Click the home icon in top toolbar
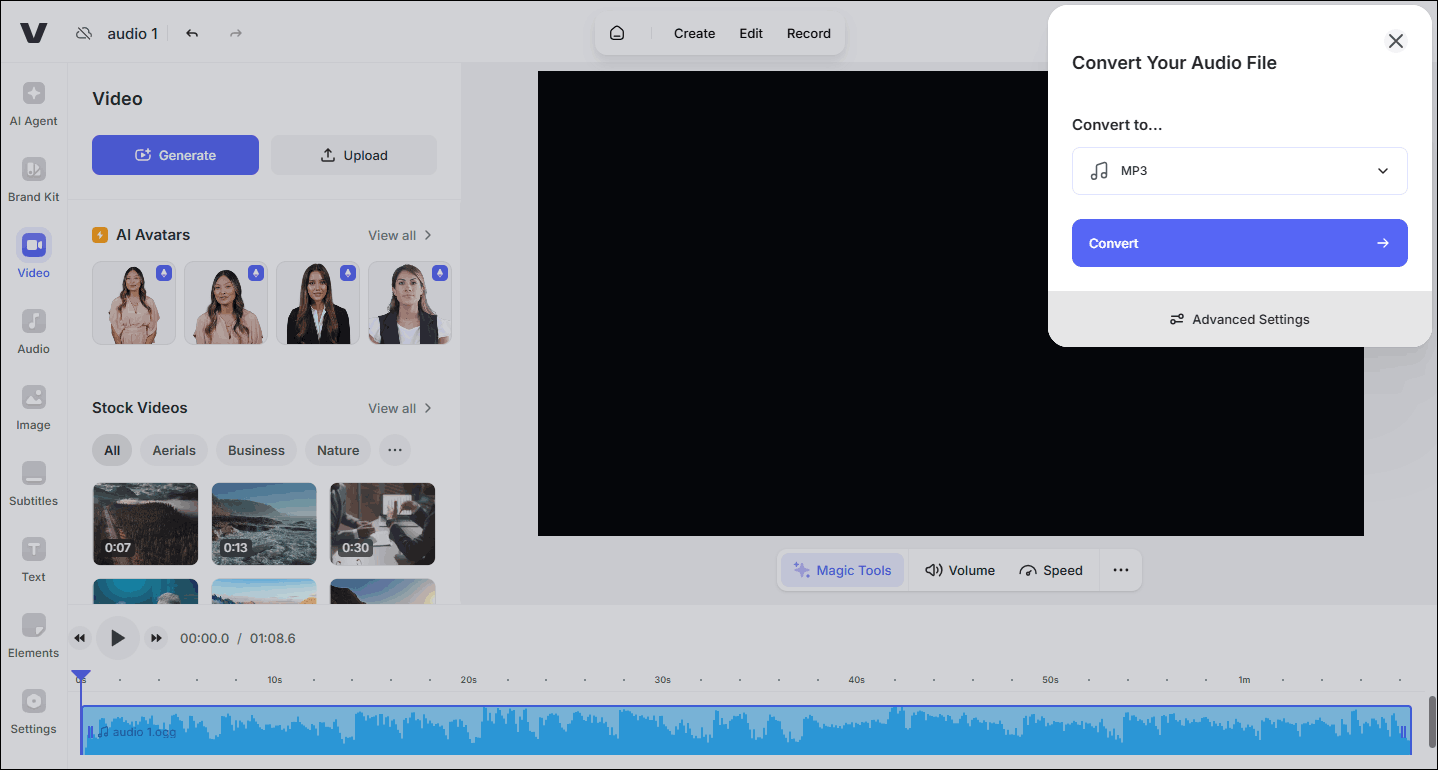Screen dimensions: 1438x770 tap(617, 33)
